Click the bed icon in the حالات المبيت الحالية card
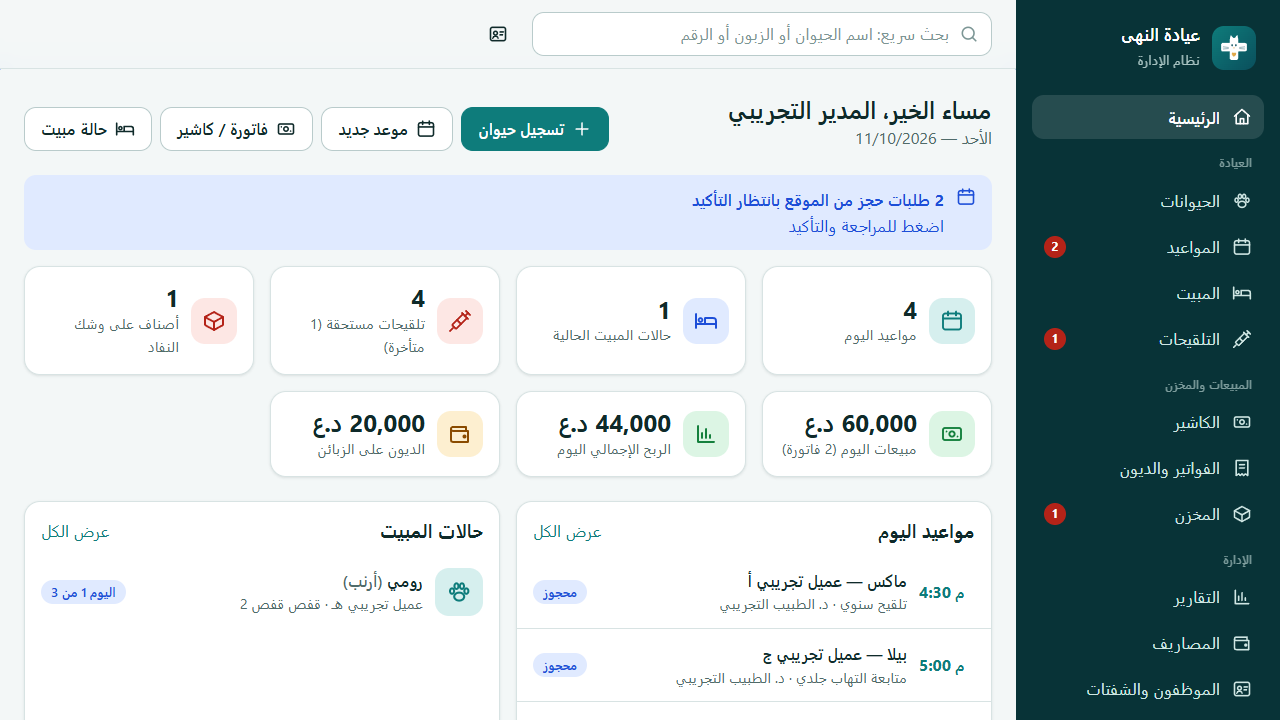 click(x=706, y=320)
